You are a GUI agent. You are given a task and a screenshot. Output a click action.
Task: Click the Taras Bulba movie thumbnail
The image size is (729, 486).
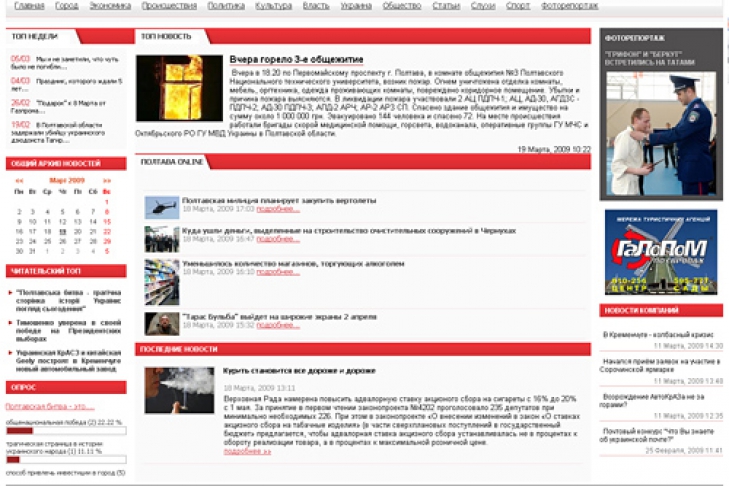point(161,323)
